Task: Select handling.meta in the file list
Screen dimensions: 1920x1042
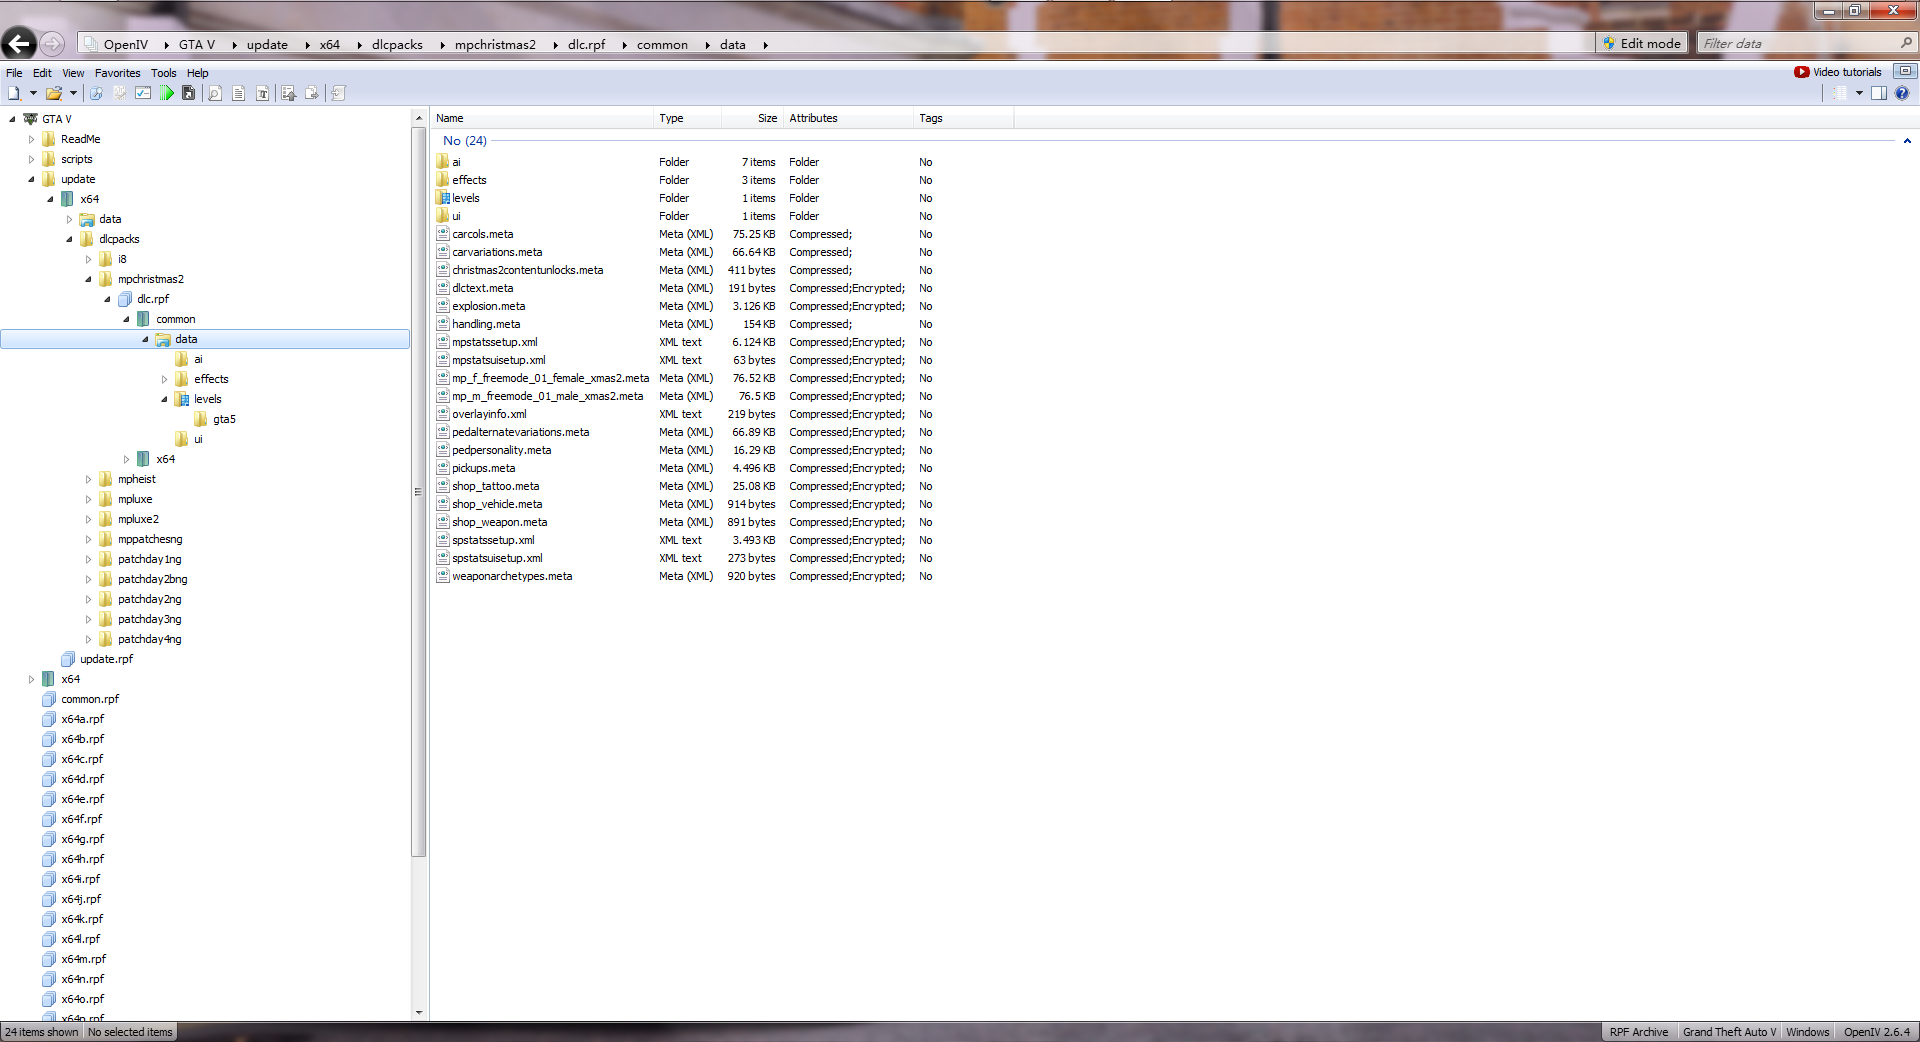Action: [x=486, y=324]
